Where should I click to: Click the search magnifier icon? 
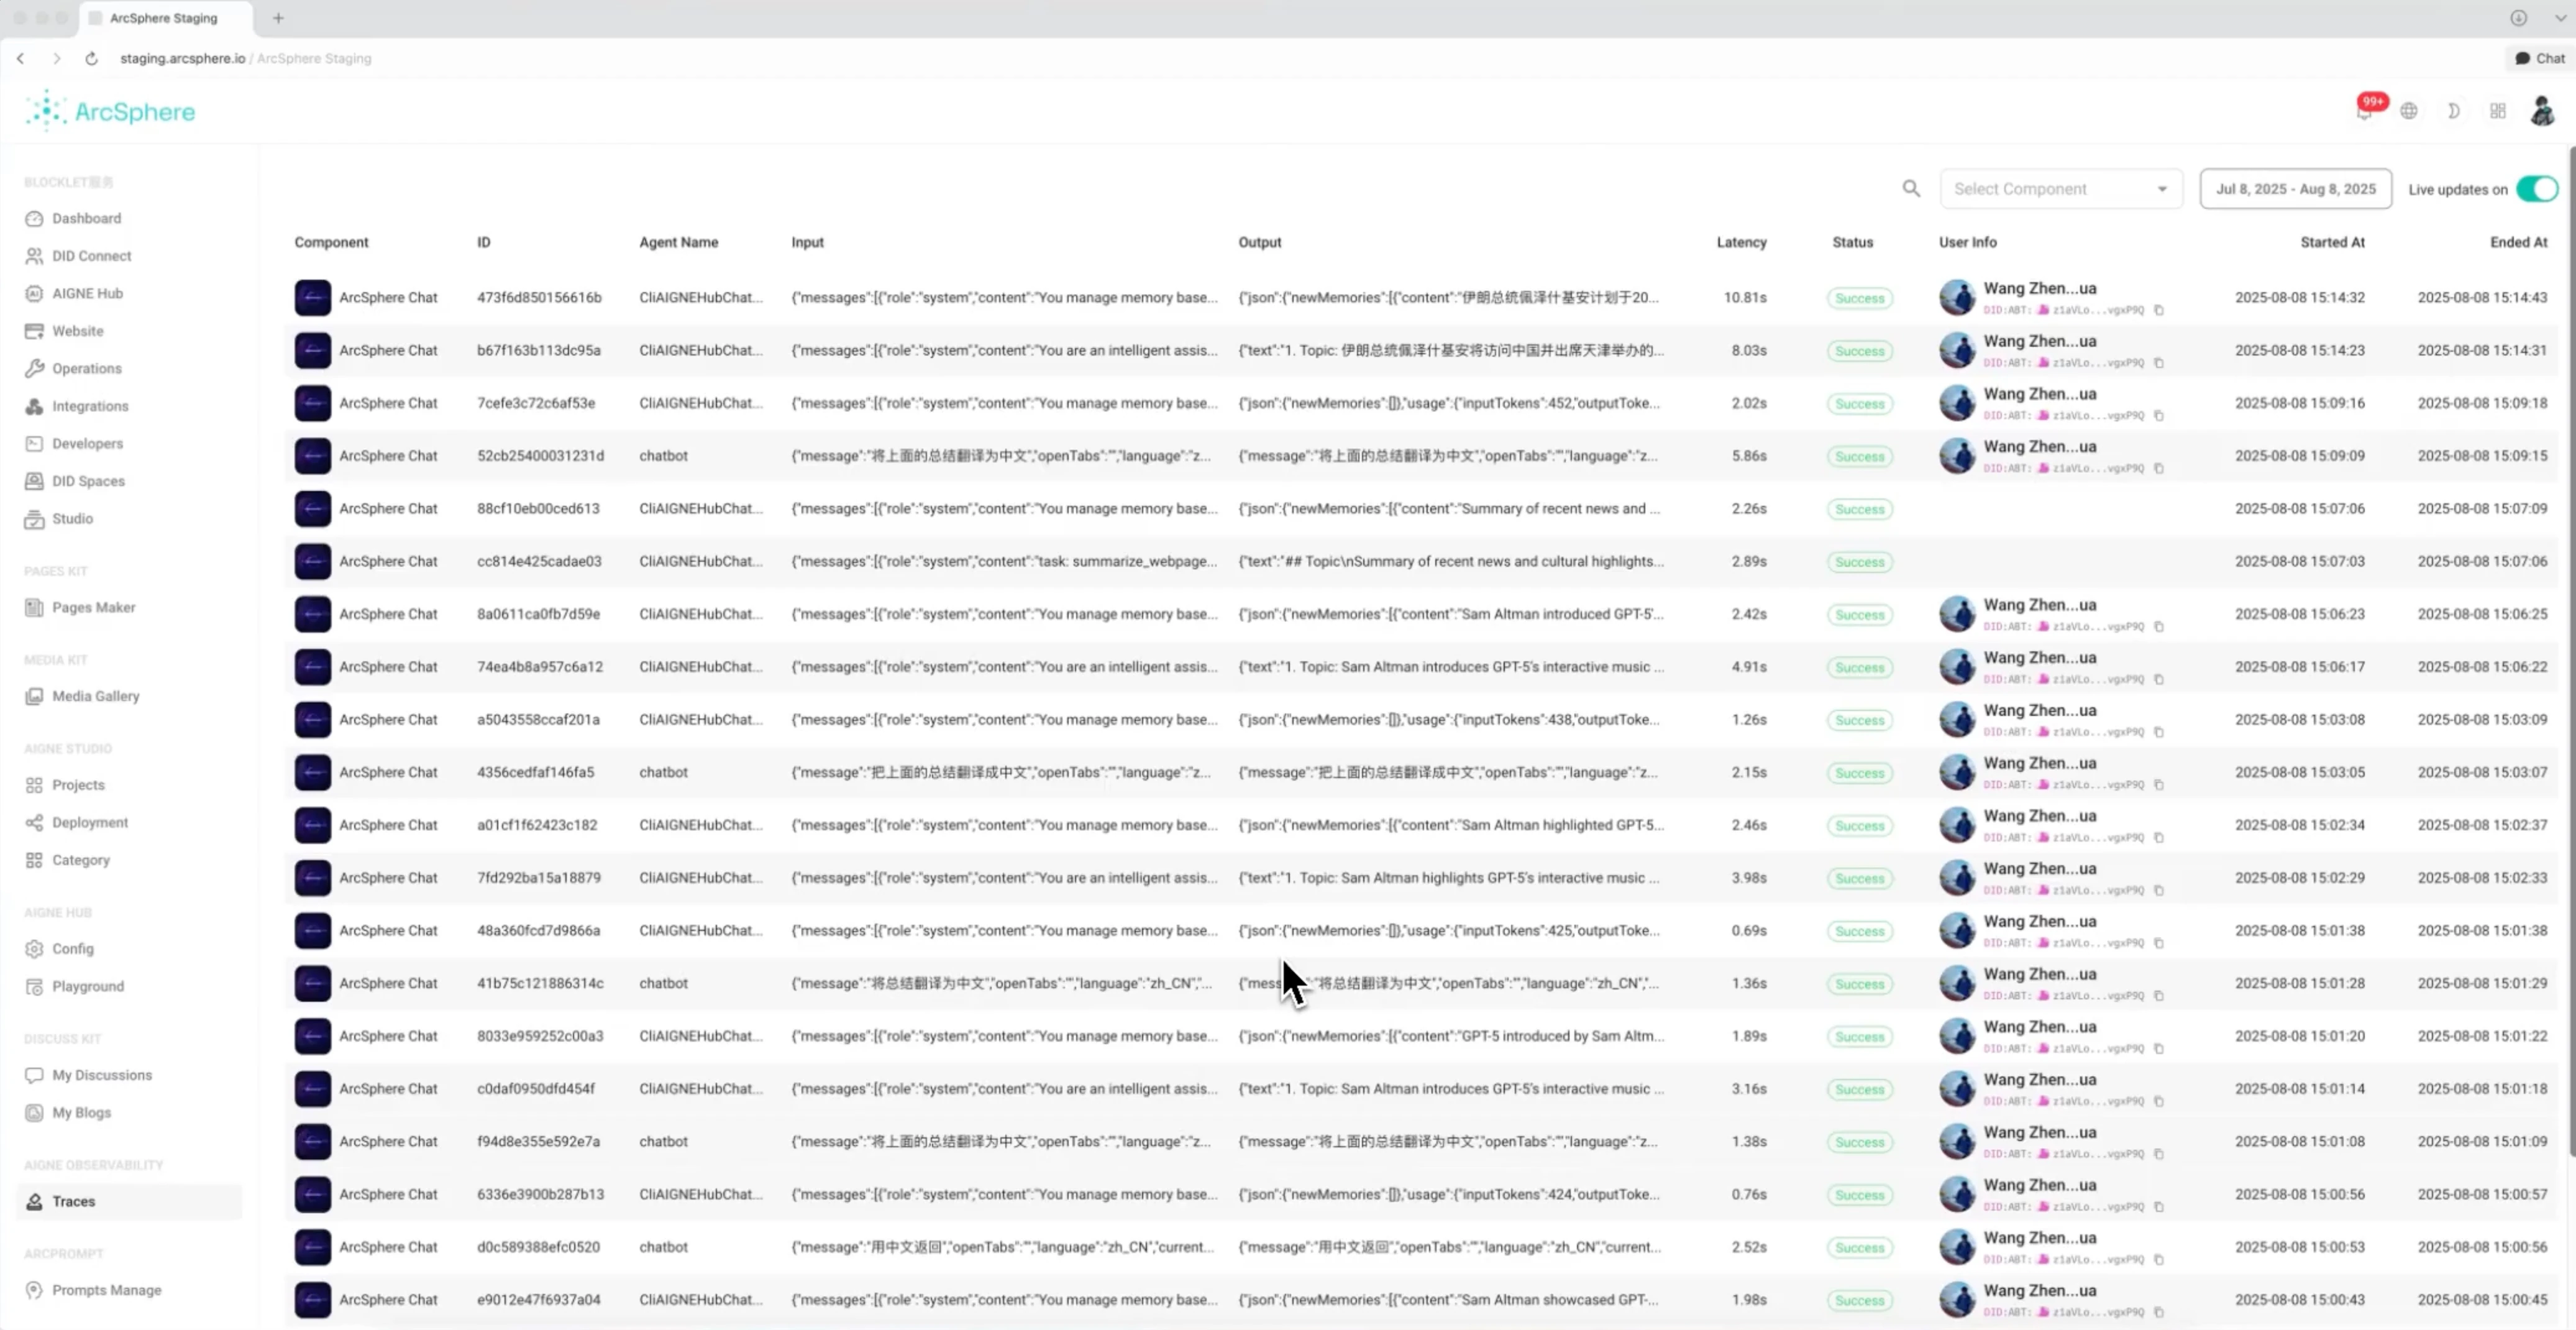pyautogui.click(x=1911, y=189)
